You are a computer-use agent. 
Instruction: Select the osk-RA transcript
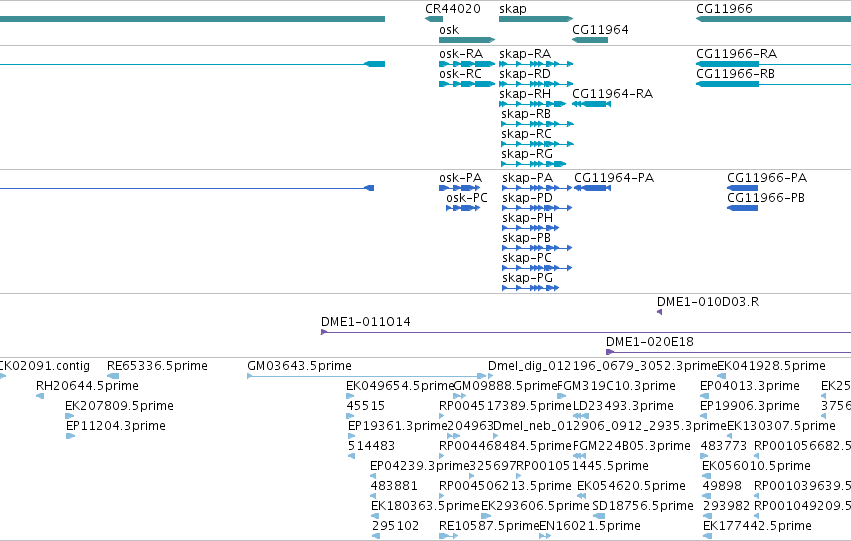467,64
